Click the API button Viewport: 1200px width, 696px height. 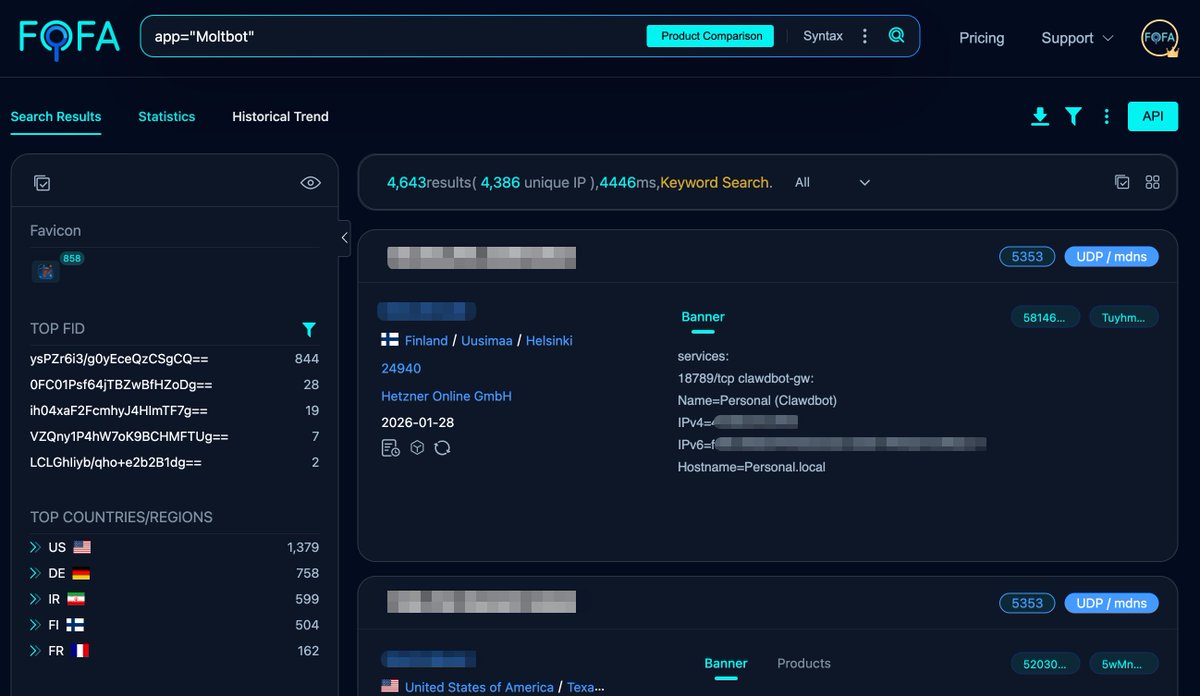click(x=1153, y=116)
